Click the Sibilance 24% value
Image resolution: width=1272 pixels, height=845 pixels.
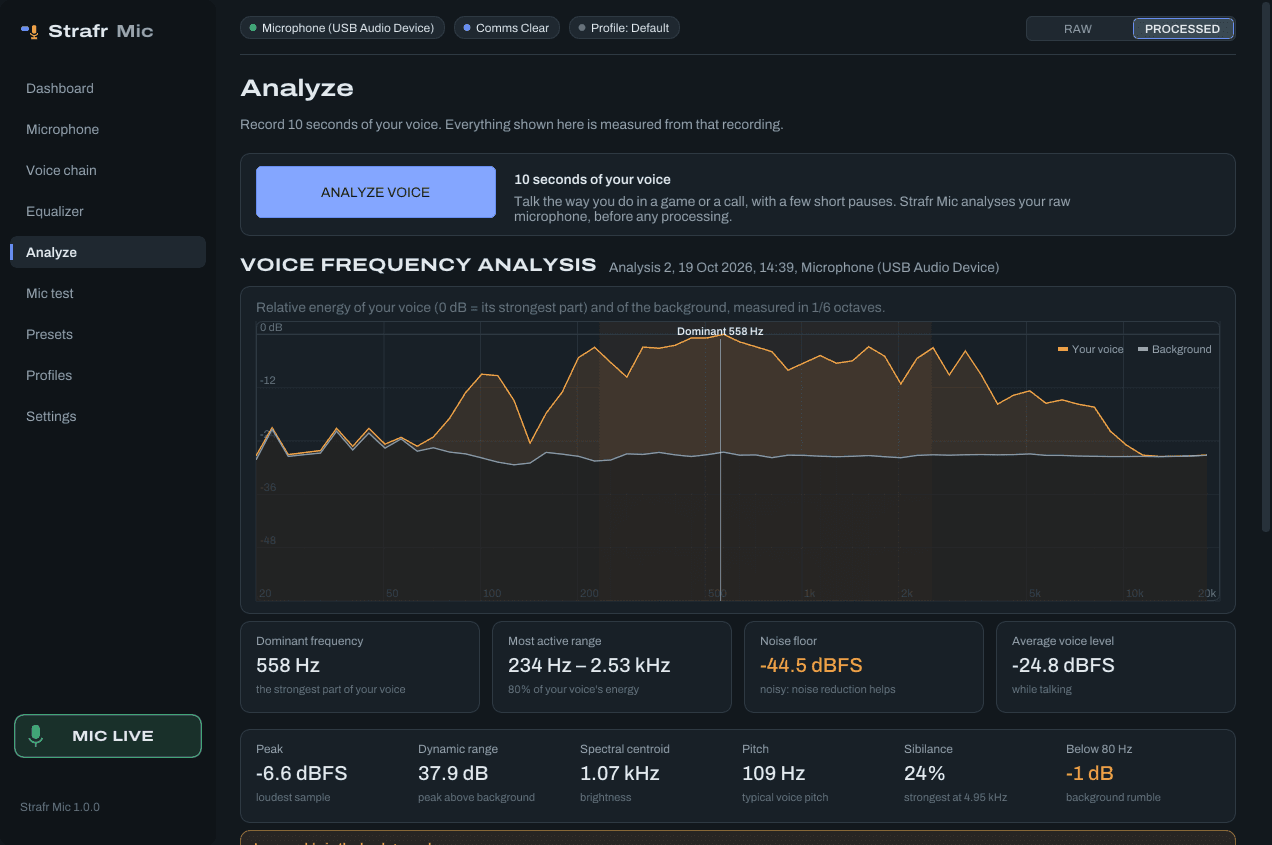[x=925, y=773]
